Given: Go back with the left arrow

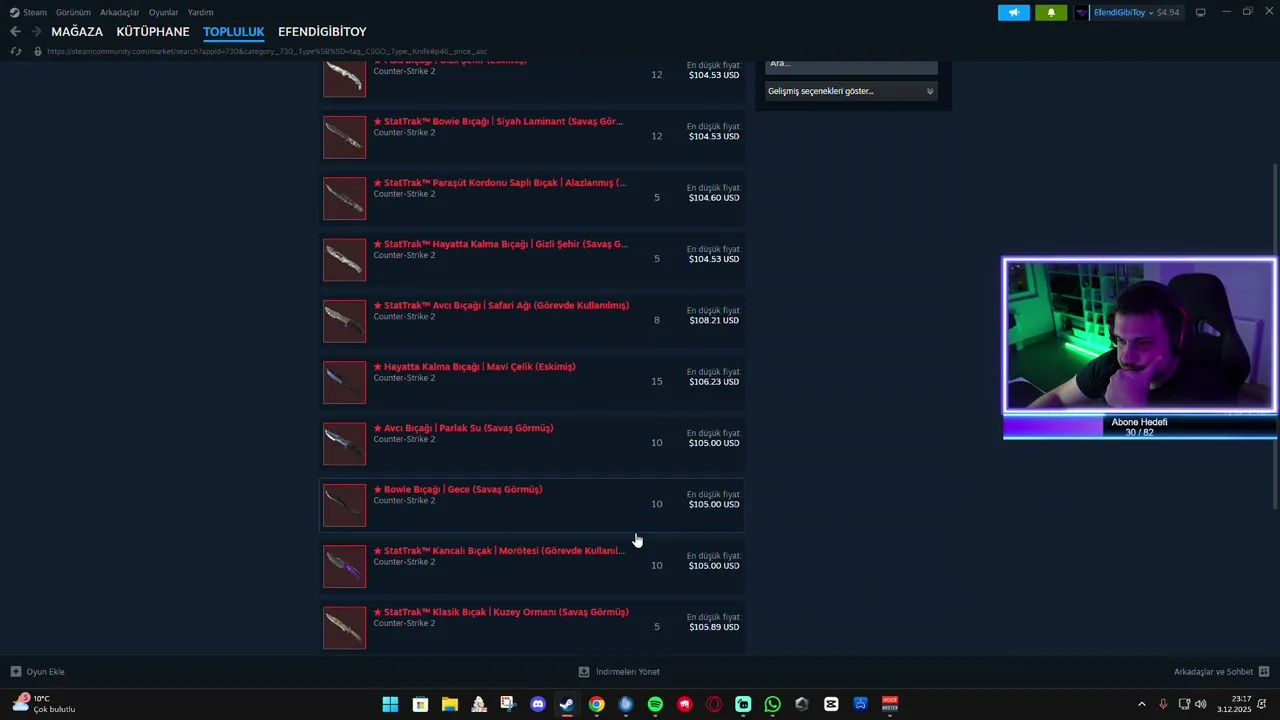Looking at the screenshot, I should 15,32.
